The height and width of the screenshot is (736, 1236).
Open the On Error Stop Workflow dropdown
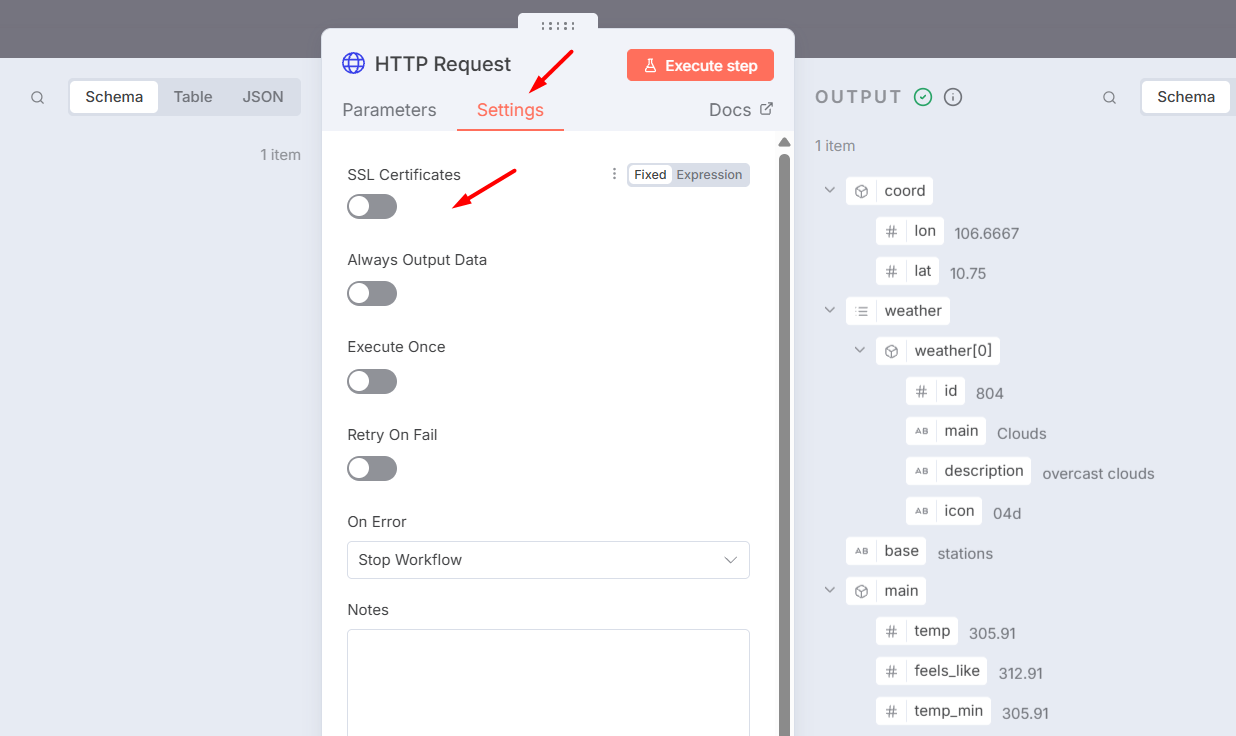(548, 560)
